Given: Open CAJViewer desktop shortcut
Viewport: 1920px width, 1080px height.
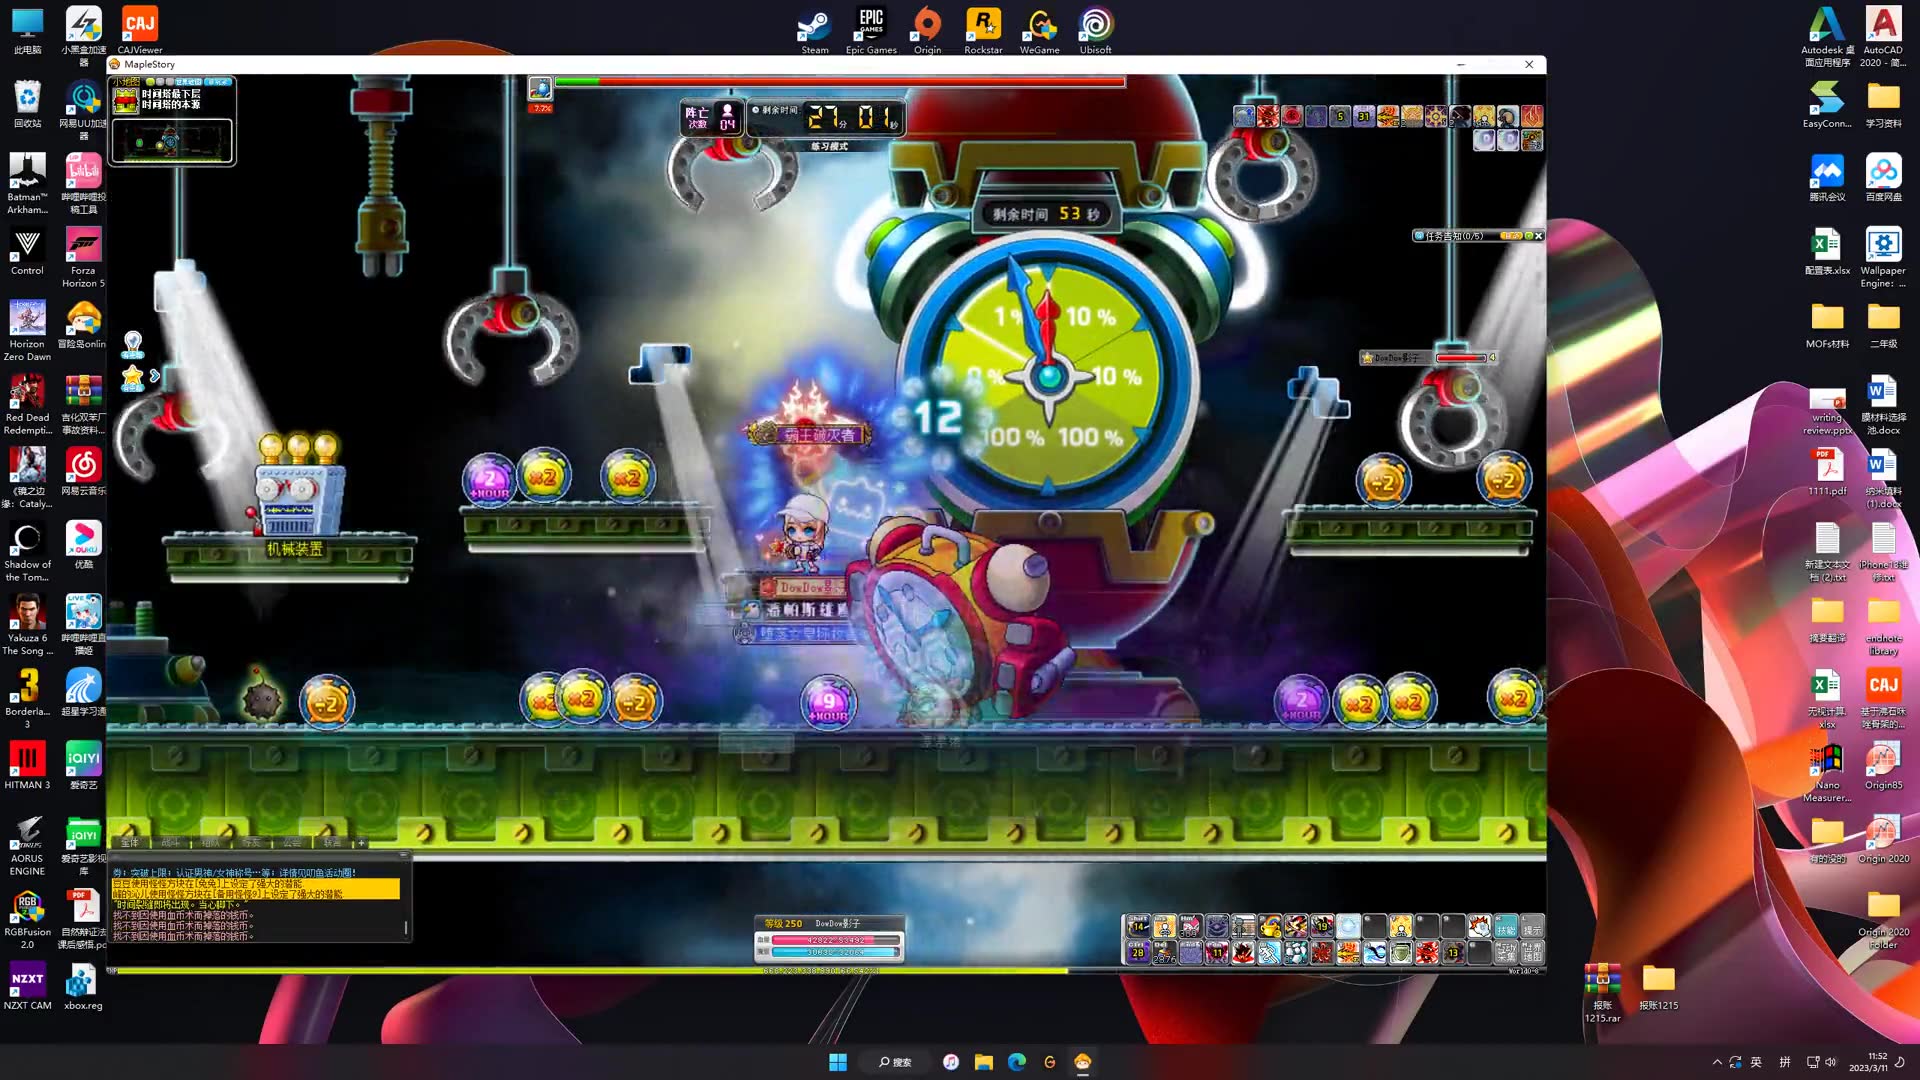Looking at the screenshot, I should (x=140, y=30).
